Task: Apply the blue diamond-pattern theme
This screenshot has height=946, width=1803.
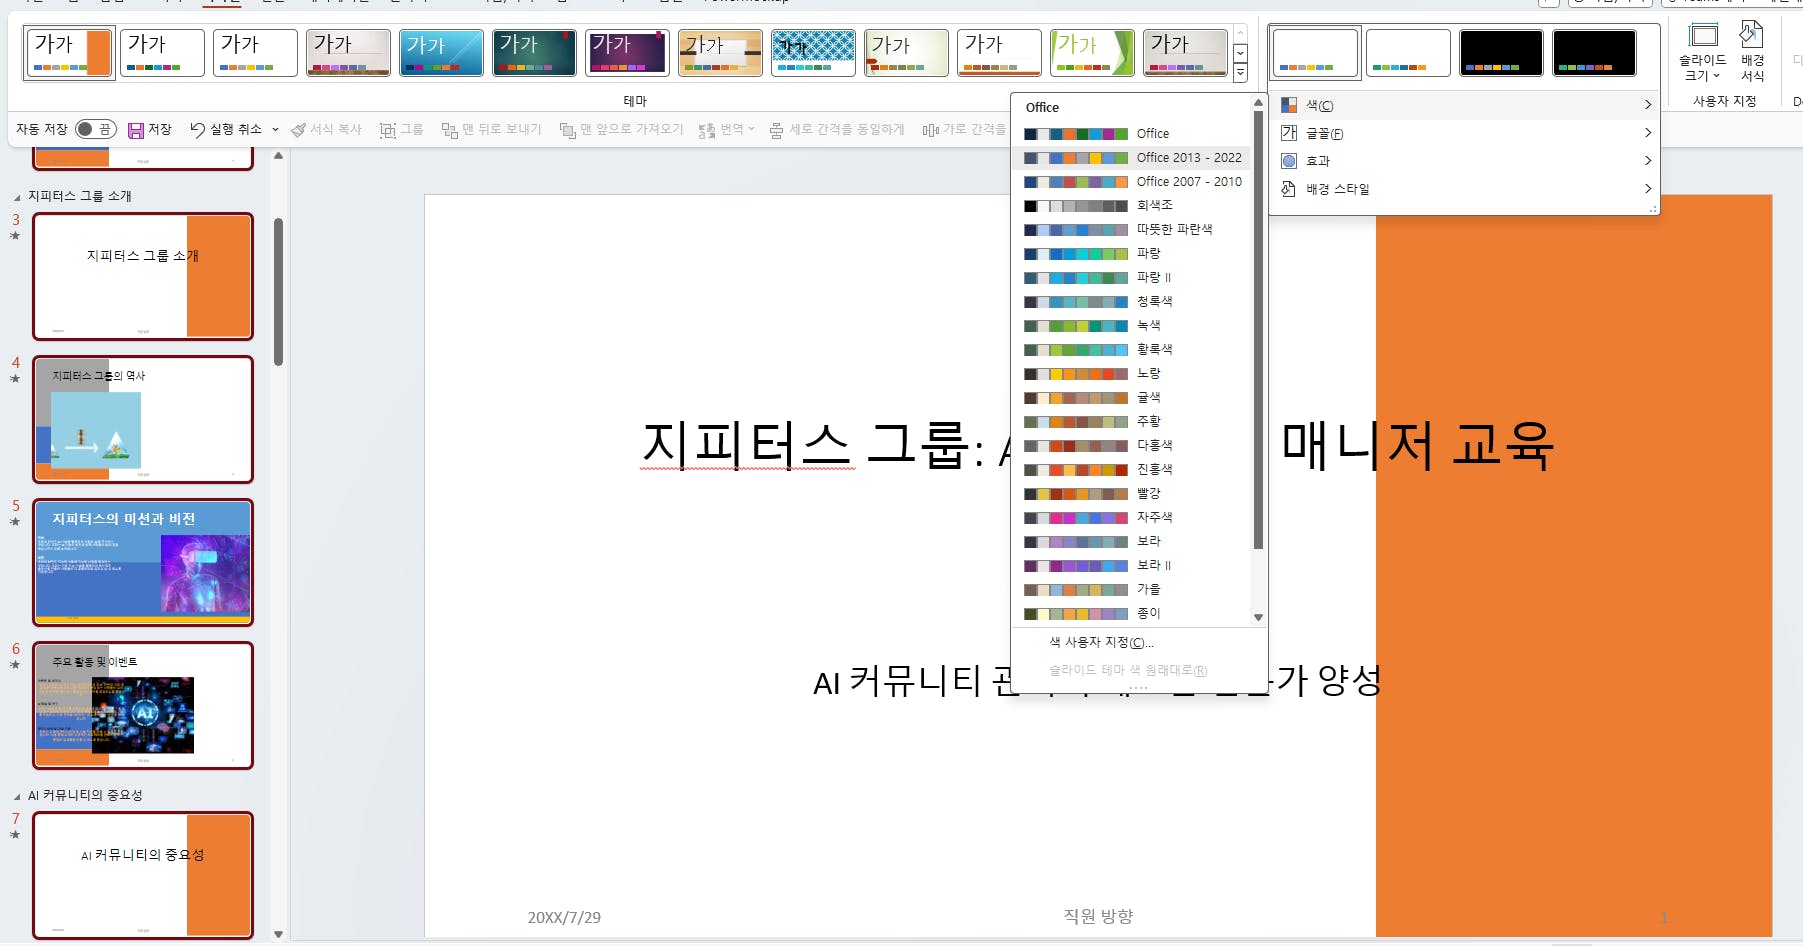Action: point(813,53)
